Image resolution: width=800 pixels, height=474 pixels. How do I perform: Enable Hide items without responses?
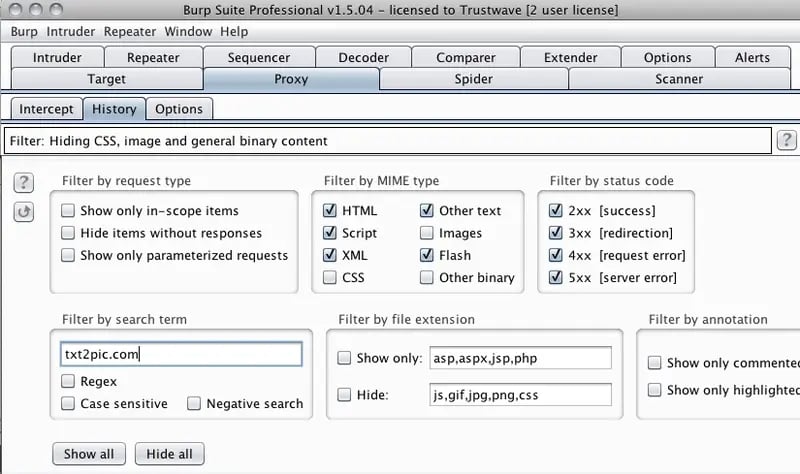click(68, 233)
